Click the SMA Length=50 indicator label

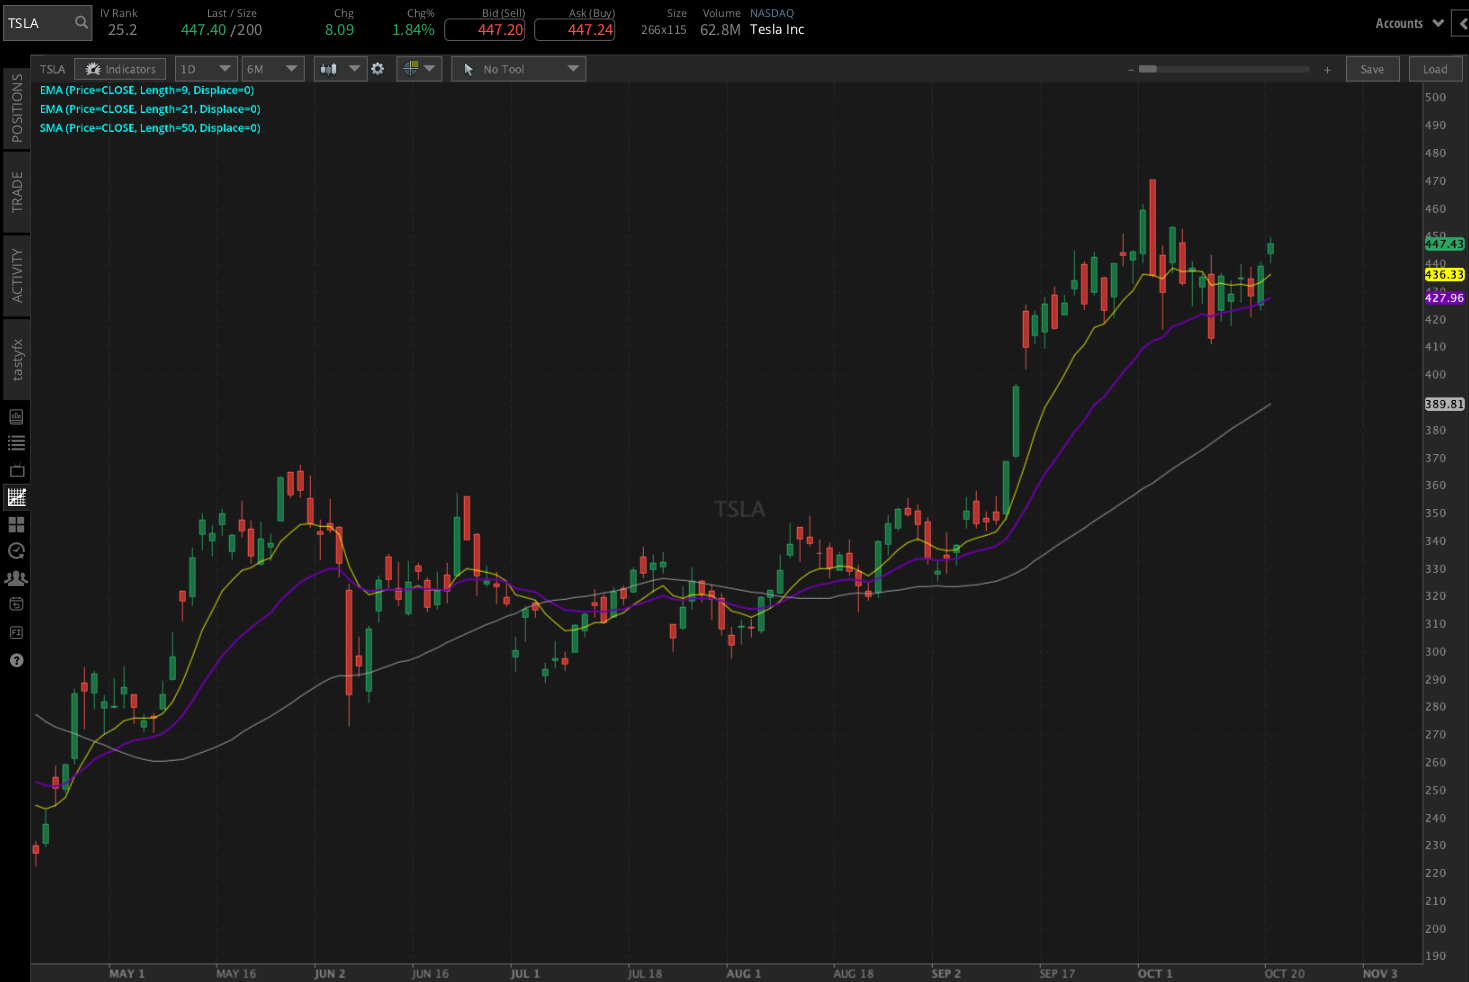pos(150,128)
